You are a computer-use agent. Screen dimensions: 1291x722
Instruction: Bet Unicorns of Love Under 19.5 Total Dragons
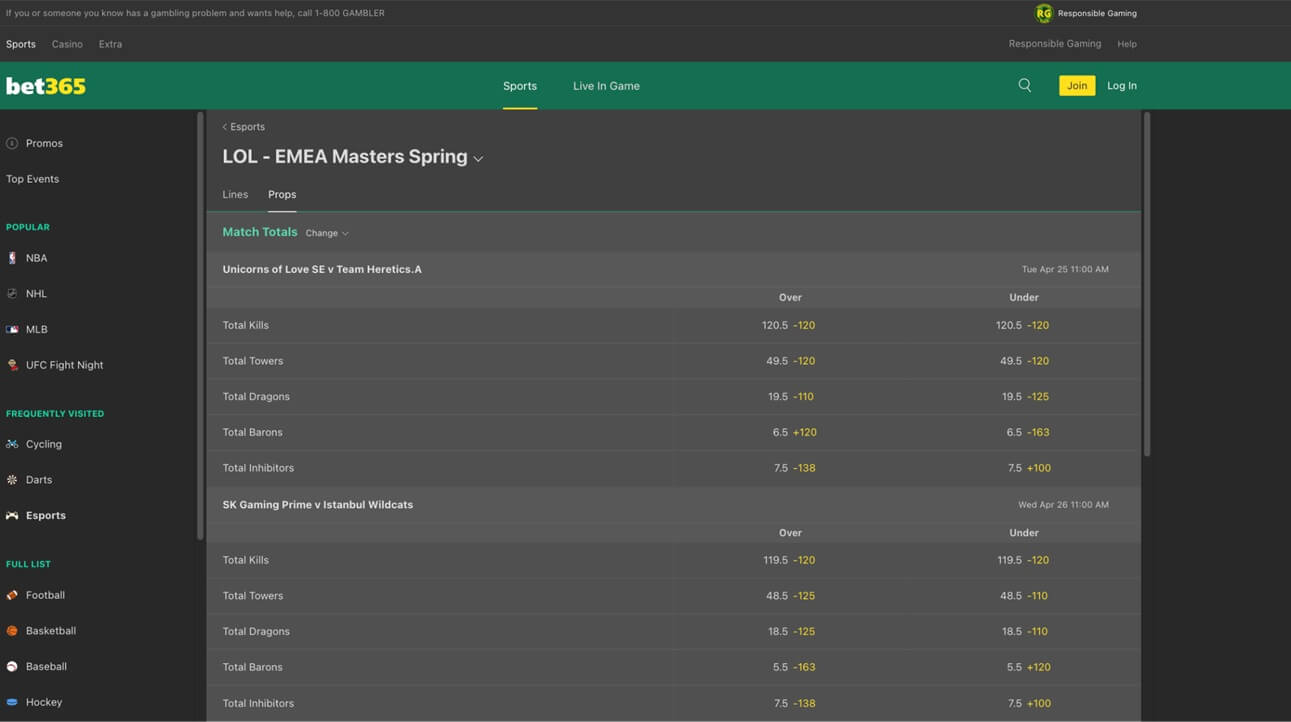coord(1025,397)
